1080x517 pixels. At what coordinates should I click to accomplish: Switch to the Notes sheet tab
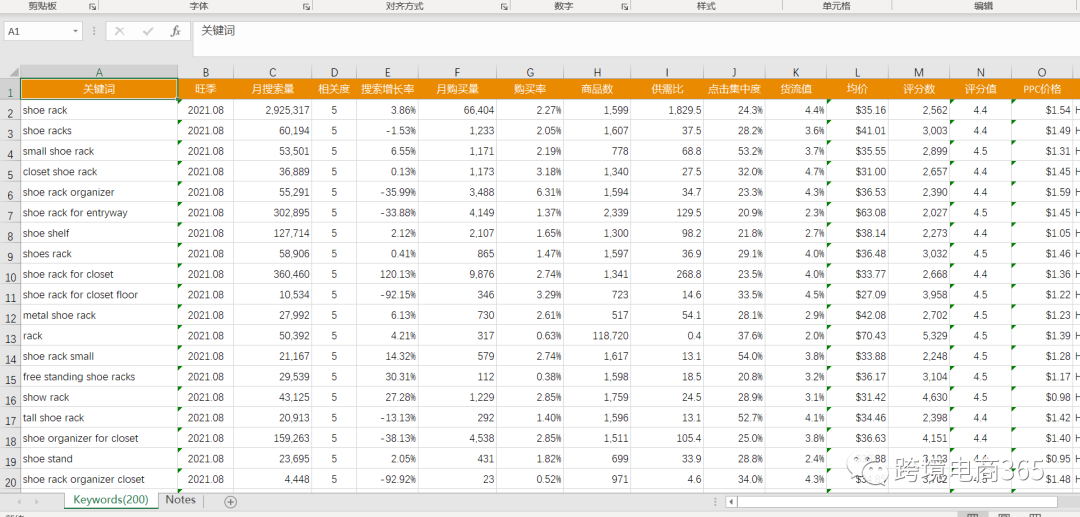[x=180, y=500]
